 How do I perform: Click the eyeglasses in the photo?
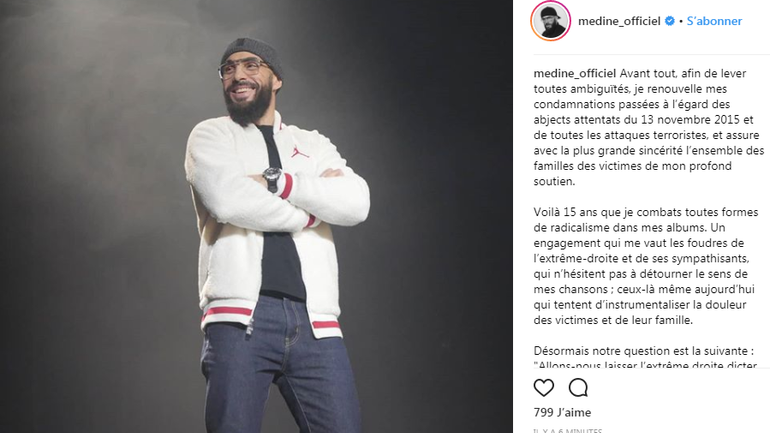point(244,69)
